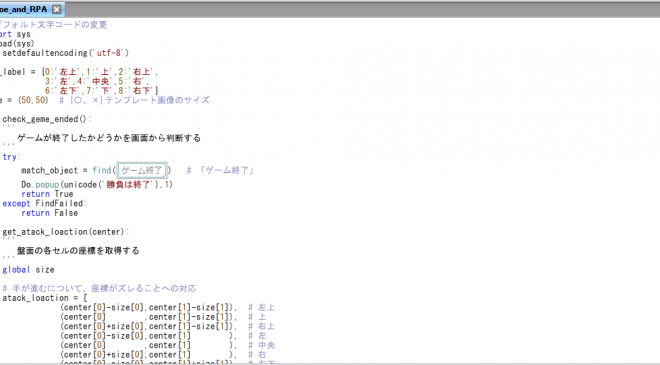
Task: Click the 'atack_loaction = [' line
Action: tap(45, 298)
